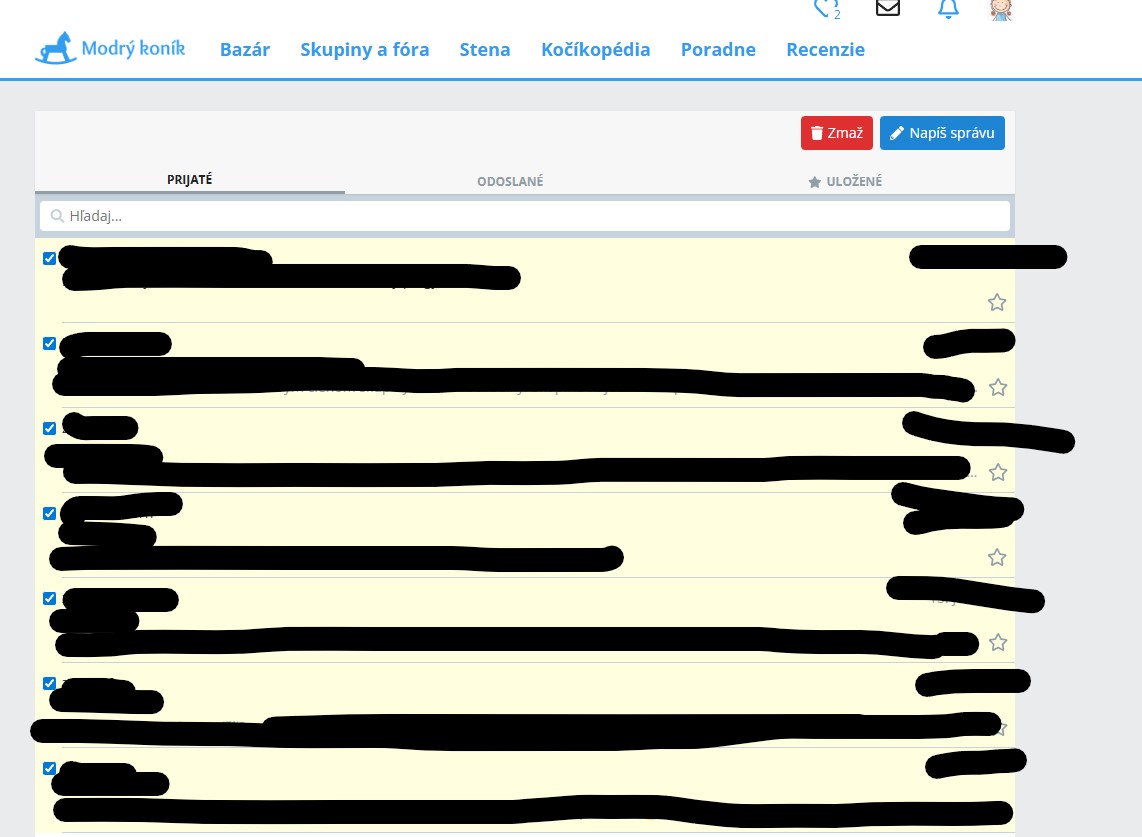The image size is (1142, 837).
Task: Go to Skupiny a fóra
Action: 365,50
